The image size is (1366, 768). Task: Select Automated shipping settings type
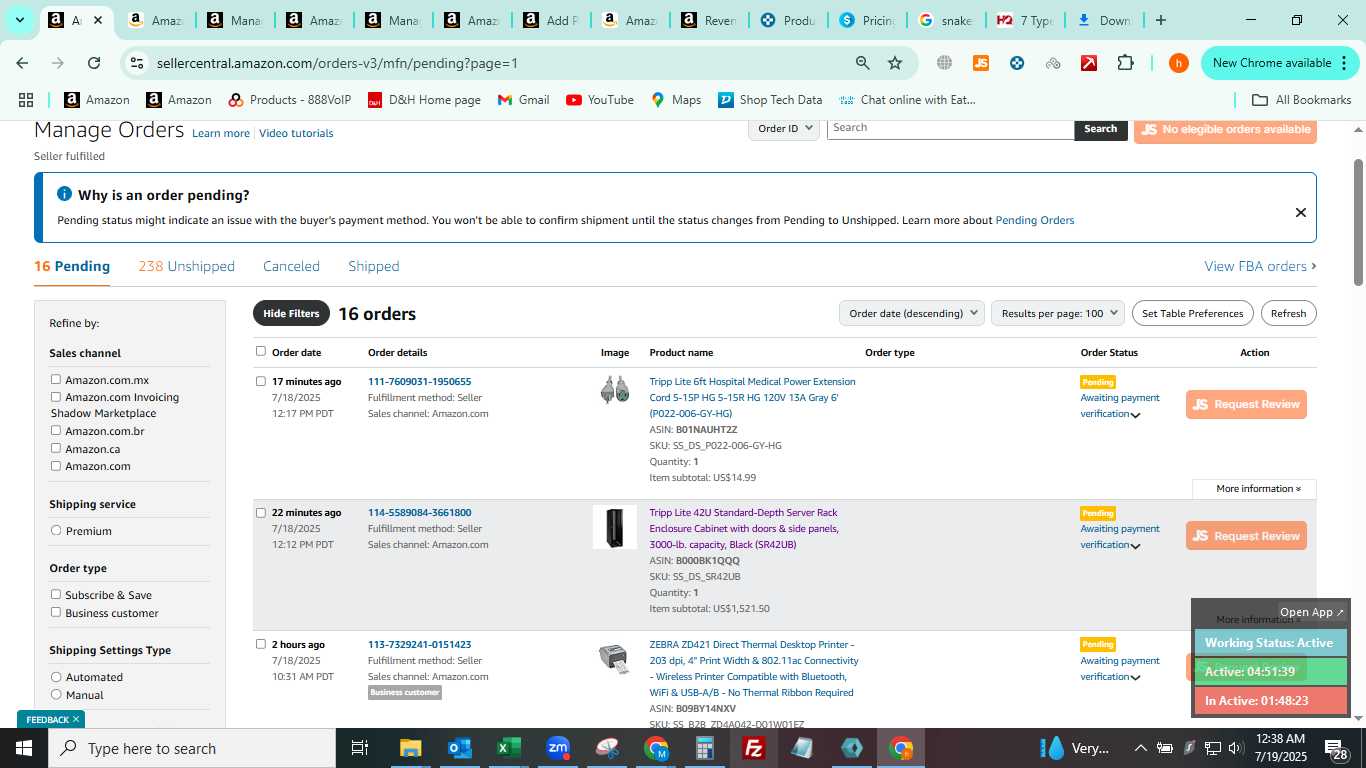coord(56,677)
